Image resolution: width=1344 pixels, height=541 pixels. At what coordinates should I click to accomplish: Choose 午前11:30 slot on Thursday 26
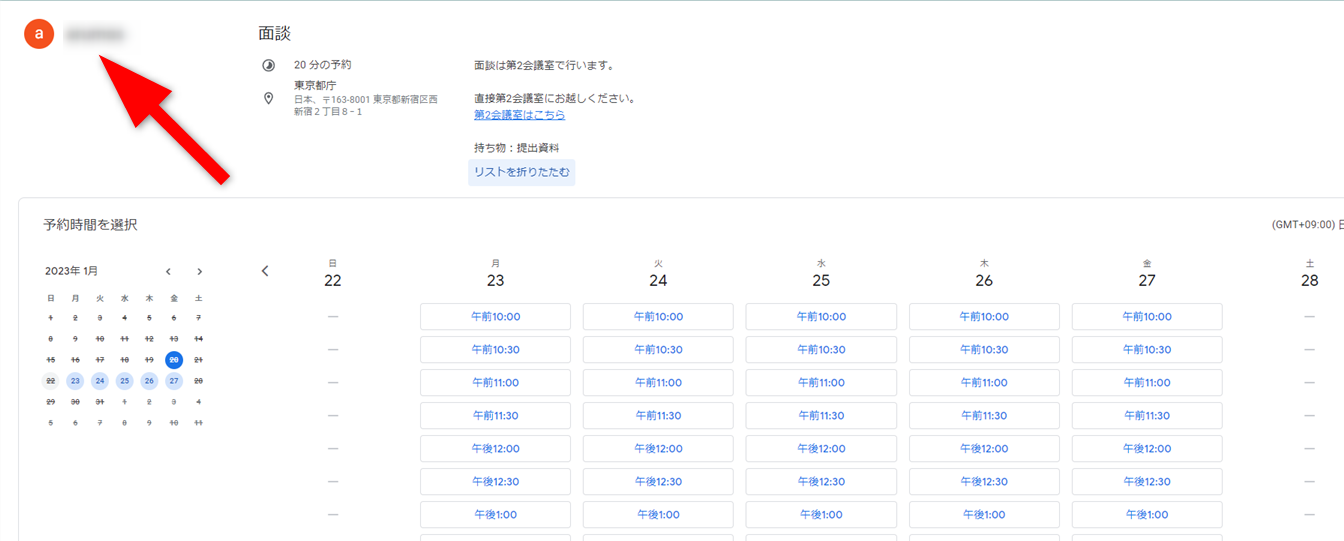984,416
